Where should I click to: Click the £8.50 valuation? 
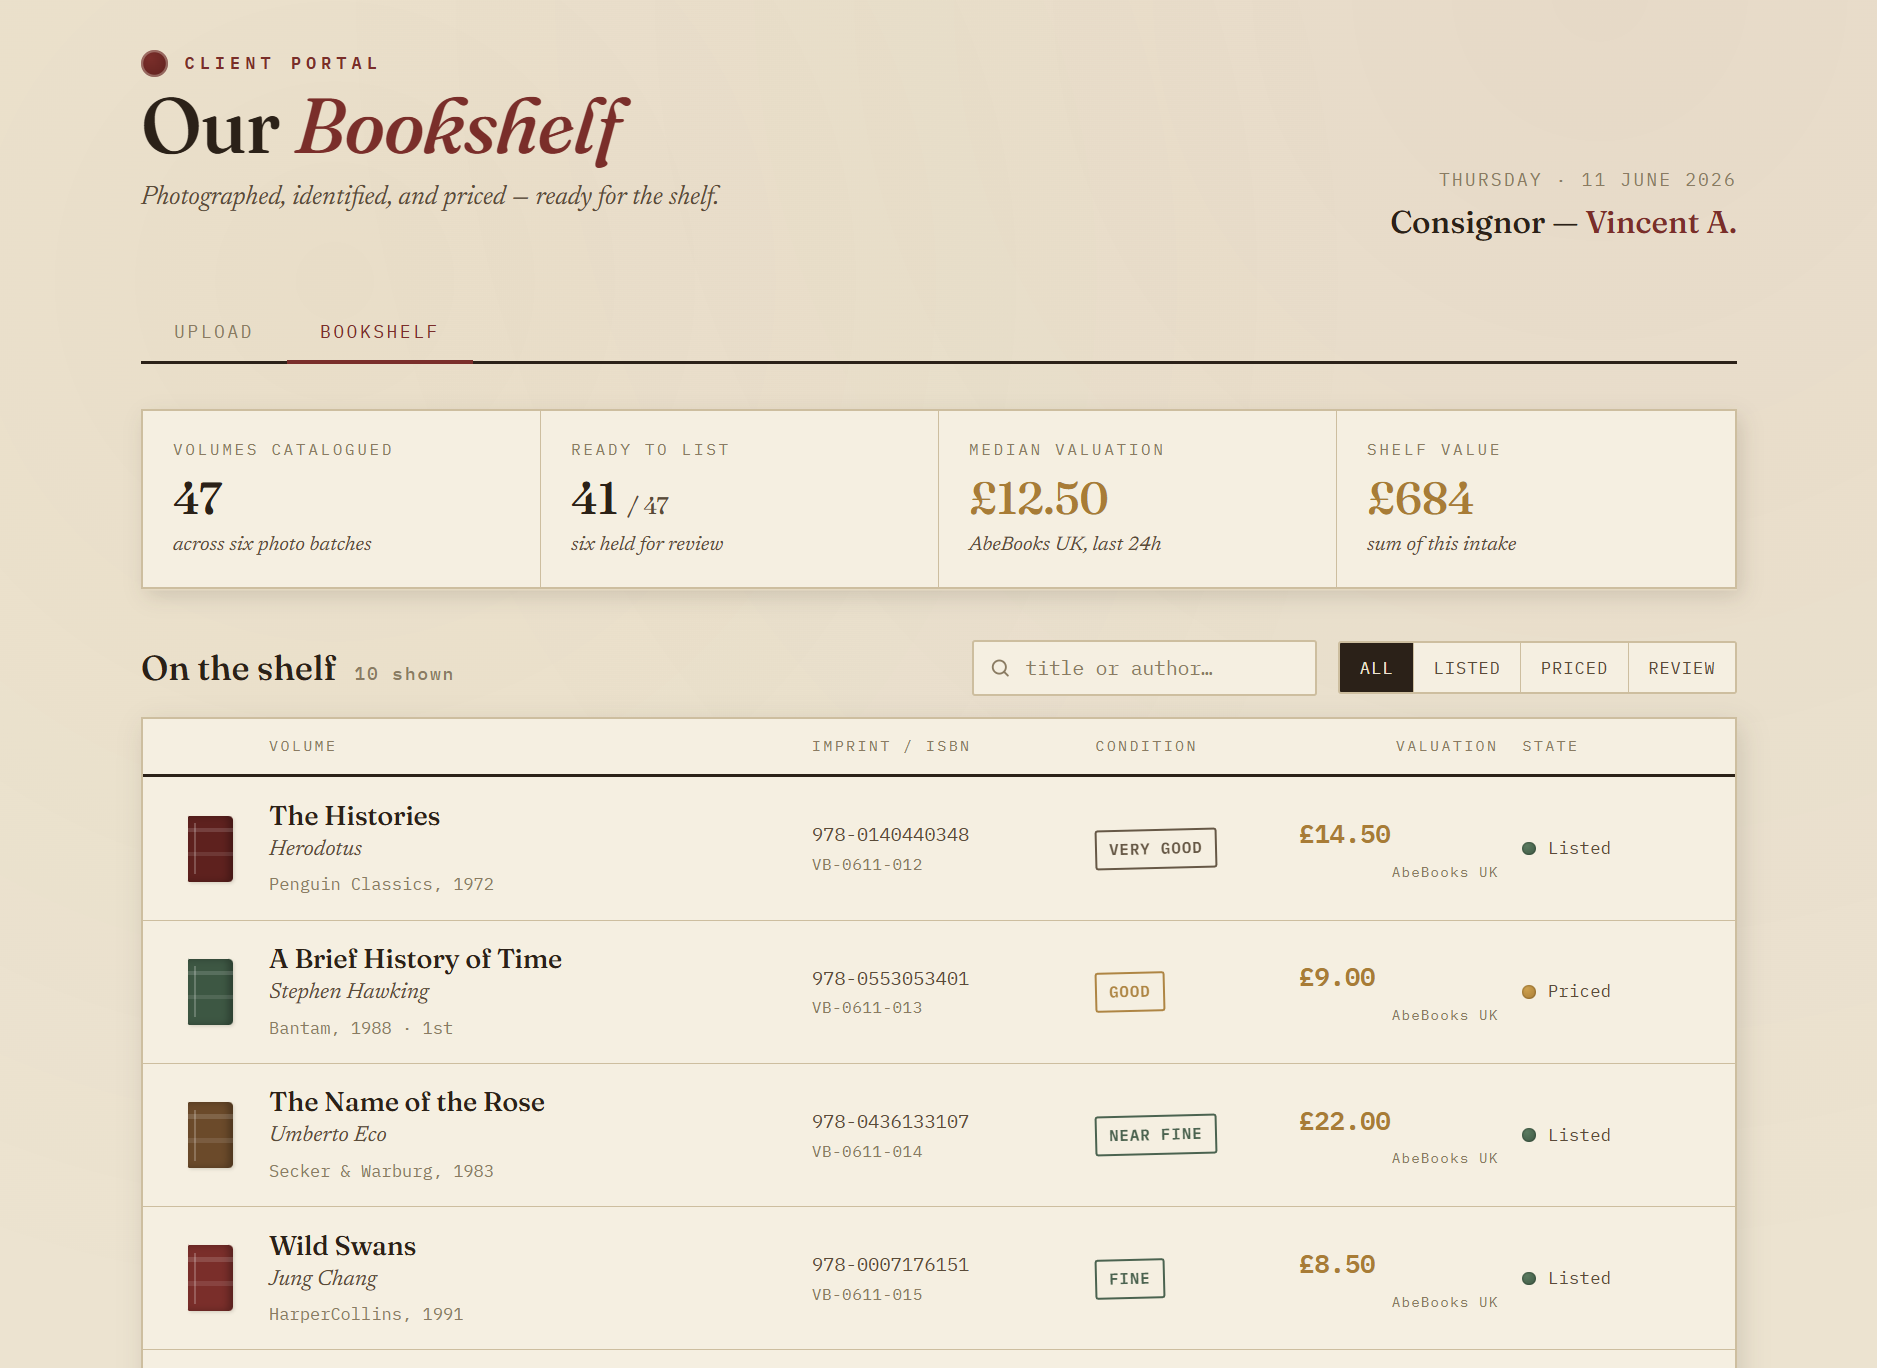click(x=1337, y=1265)
